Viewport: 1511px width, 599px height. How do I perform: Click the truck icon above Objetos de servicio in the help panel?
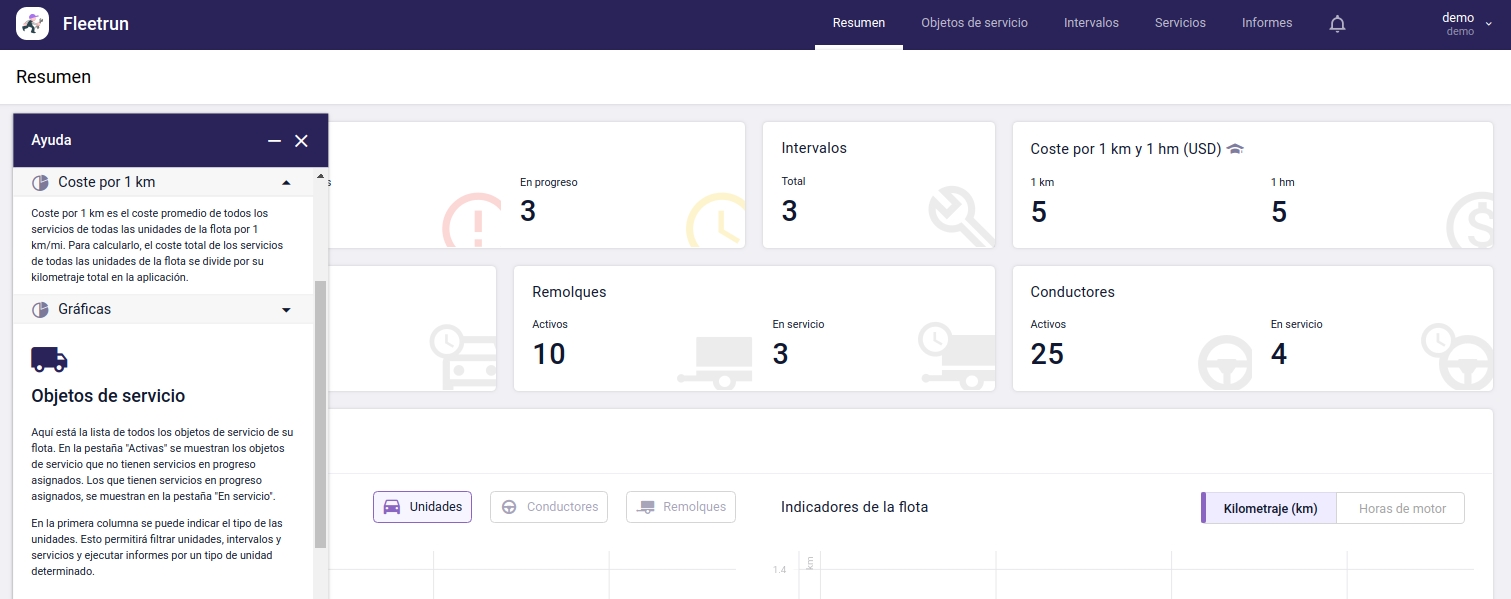[49, 359]
